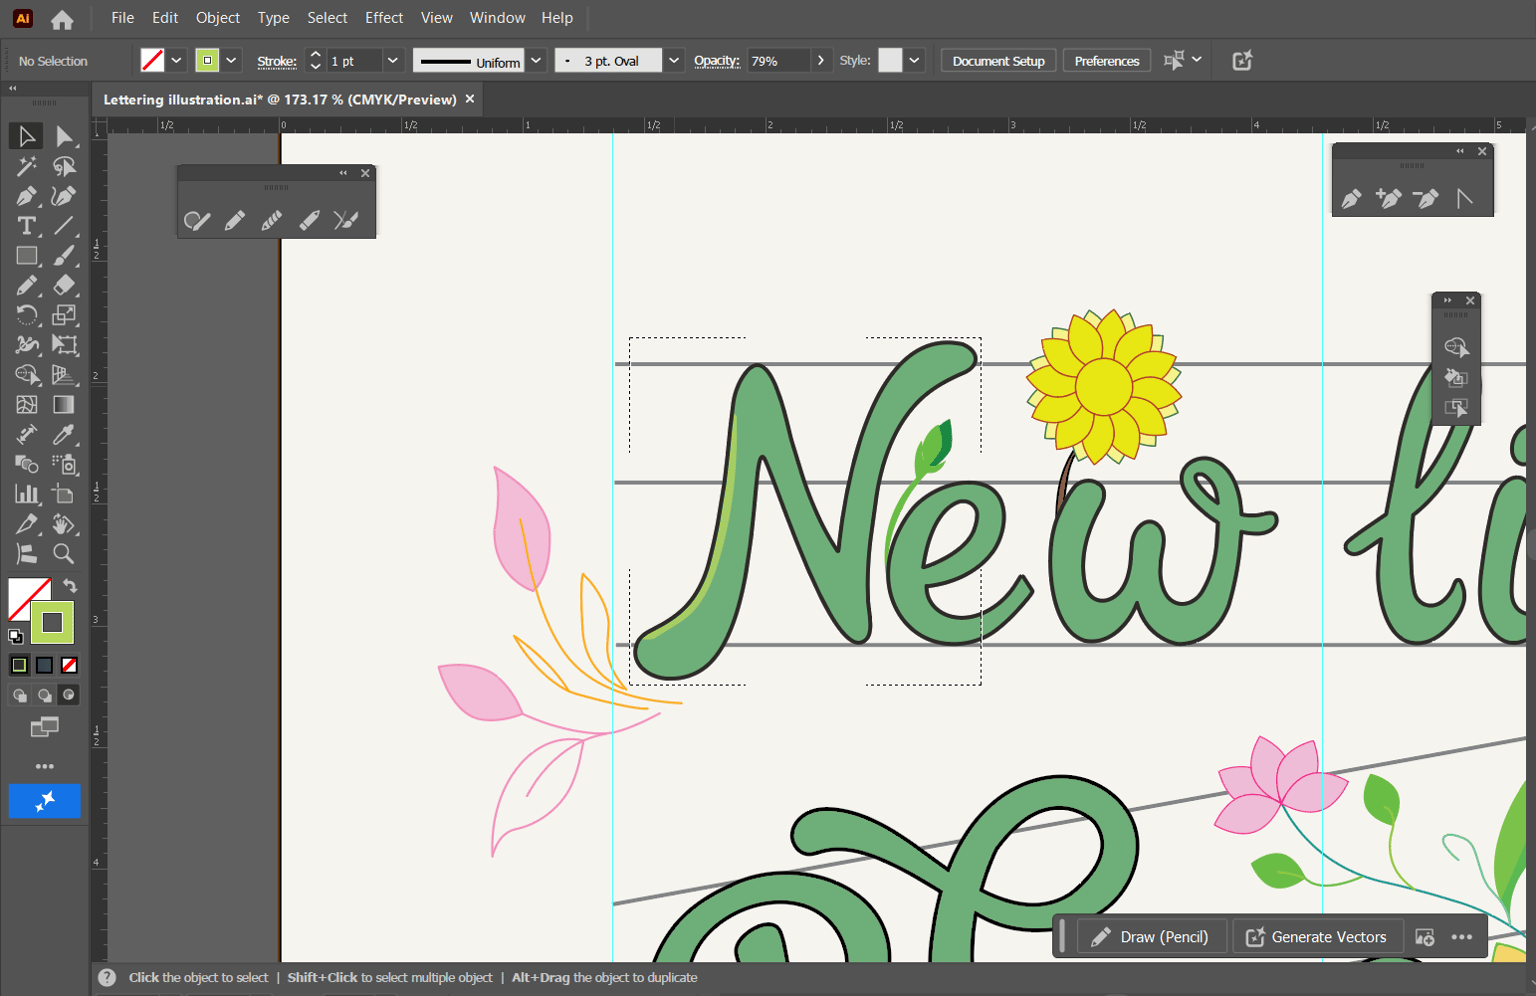The height and width of the screenshot is (996, 1536).
Task: Select the Type tool
Action: tap(26, 226)
